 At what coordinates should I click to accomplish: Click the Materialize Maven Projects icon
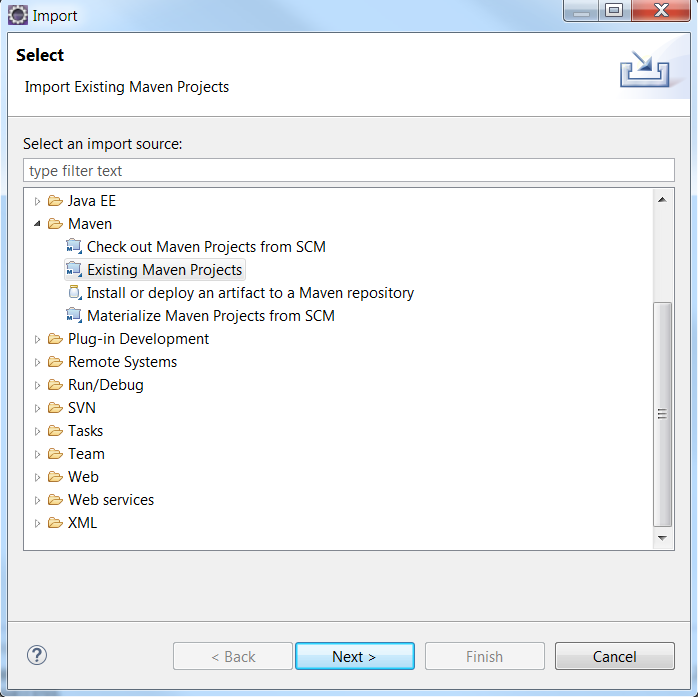73,316
